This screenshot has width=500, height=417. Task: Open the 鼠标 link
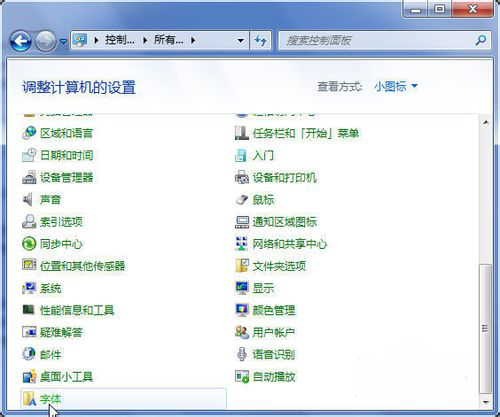point(263,200)
